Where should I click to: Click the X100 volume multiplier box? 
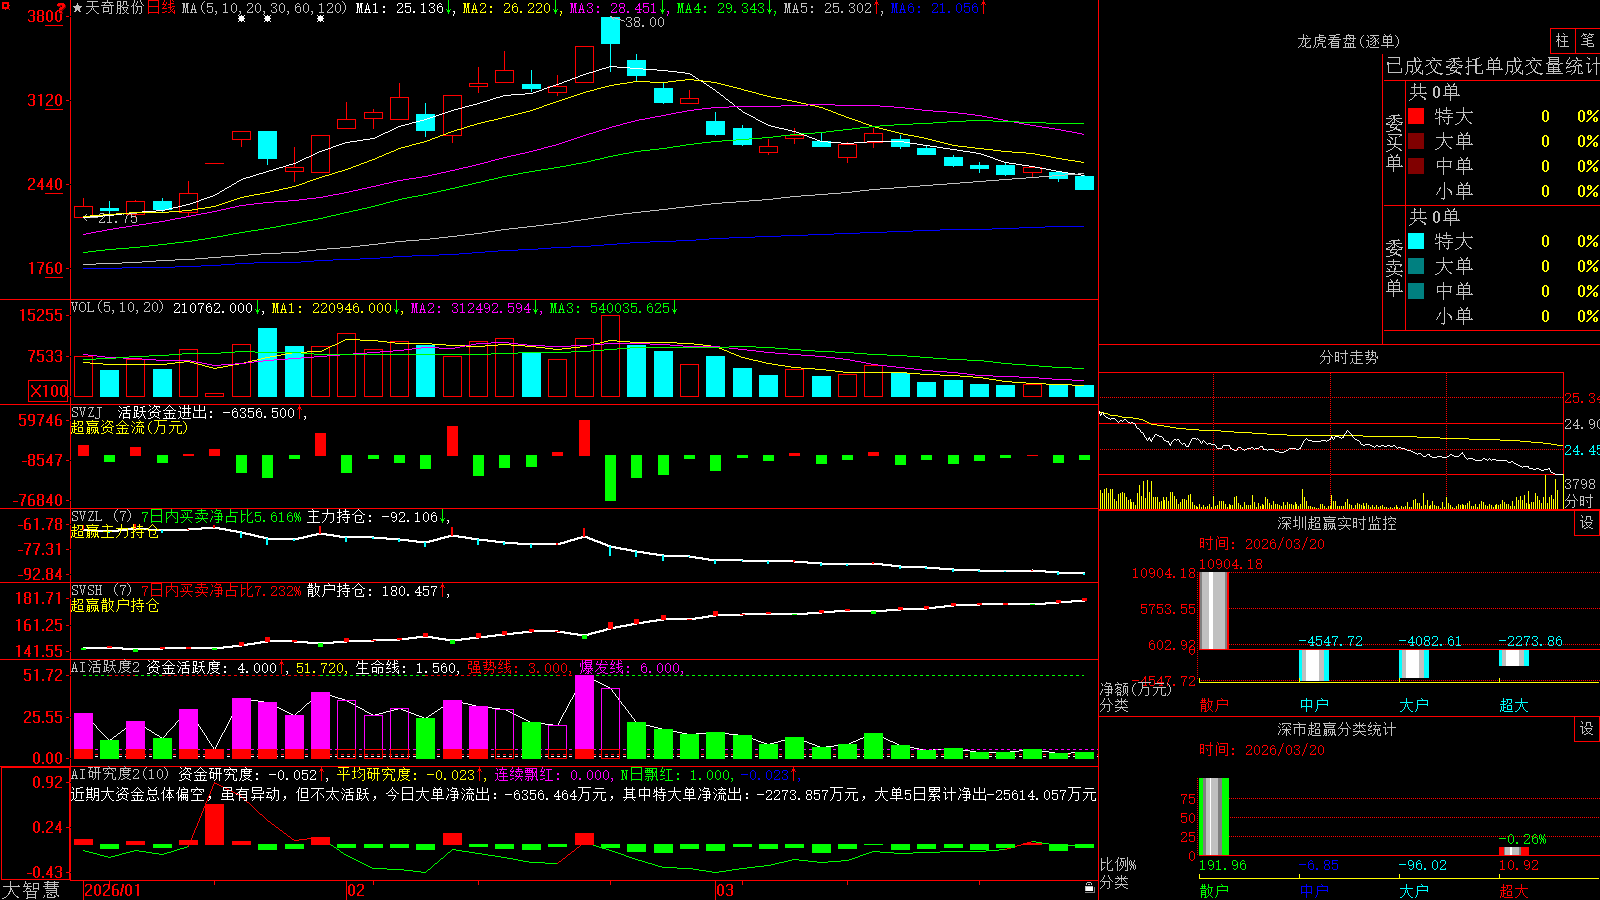49,391
